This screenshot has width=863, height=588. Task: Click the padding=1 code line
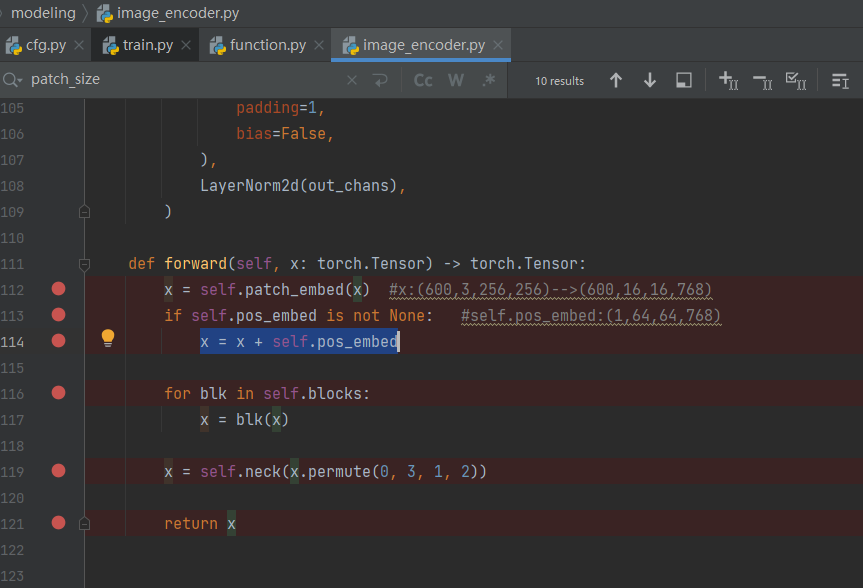click(x=280, y=108)
